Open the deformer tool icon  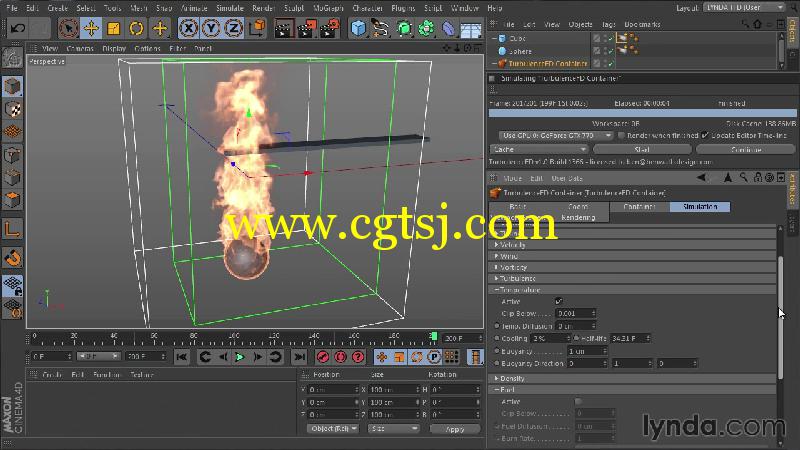448,28
